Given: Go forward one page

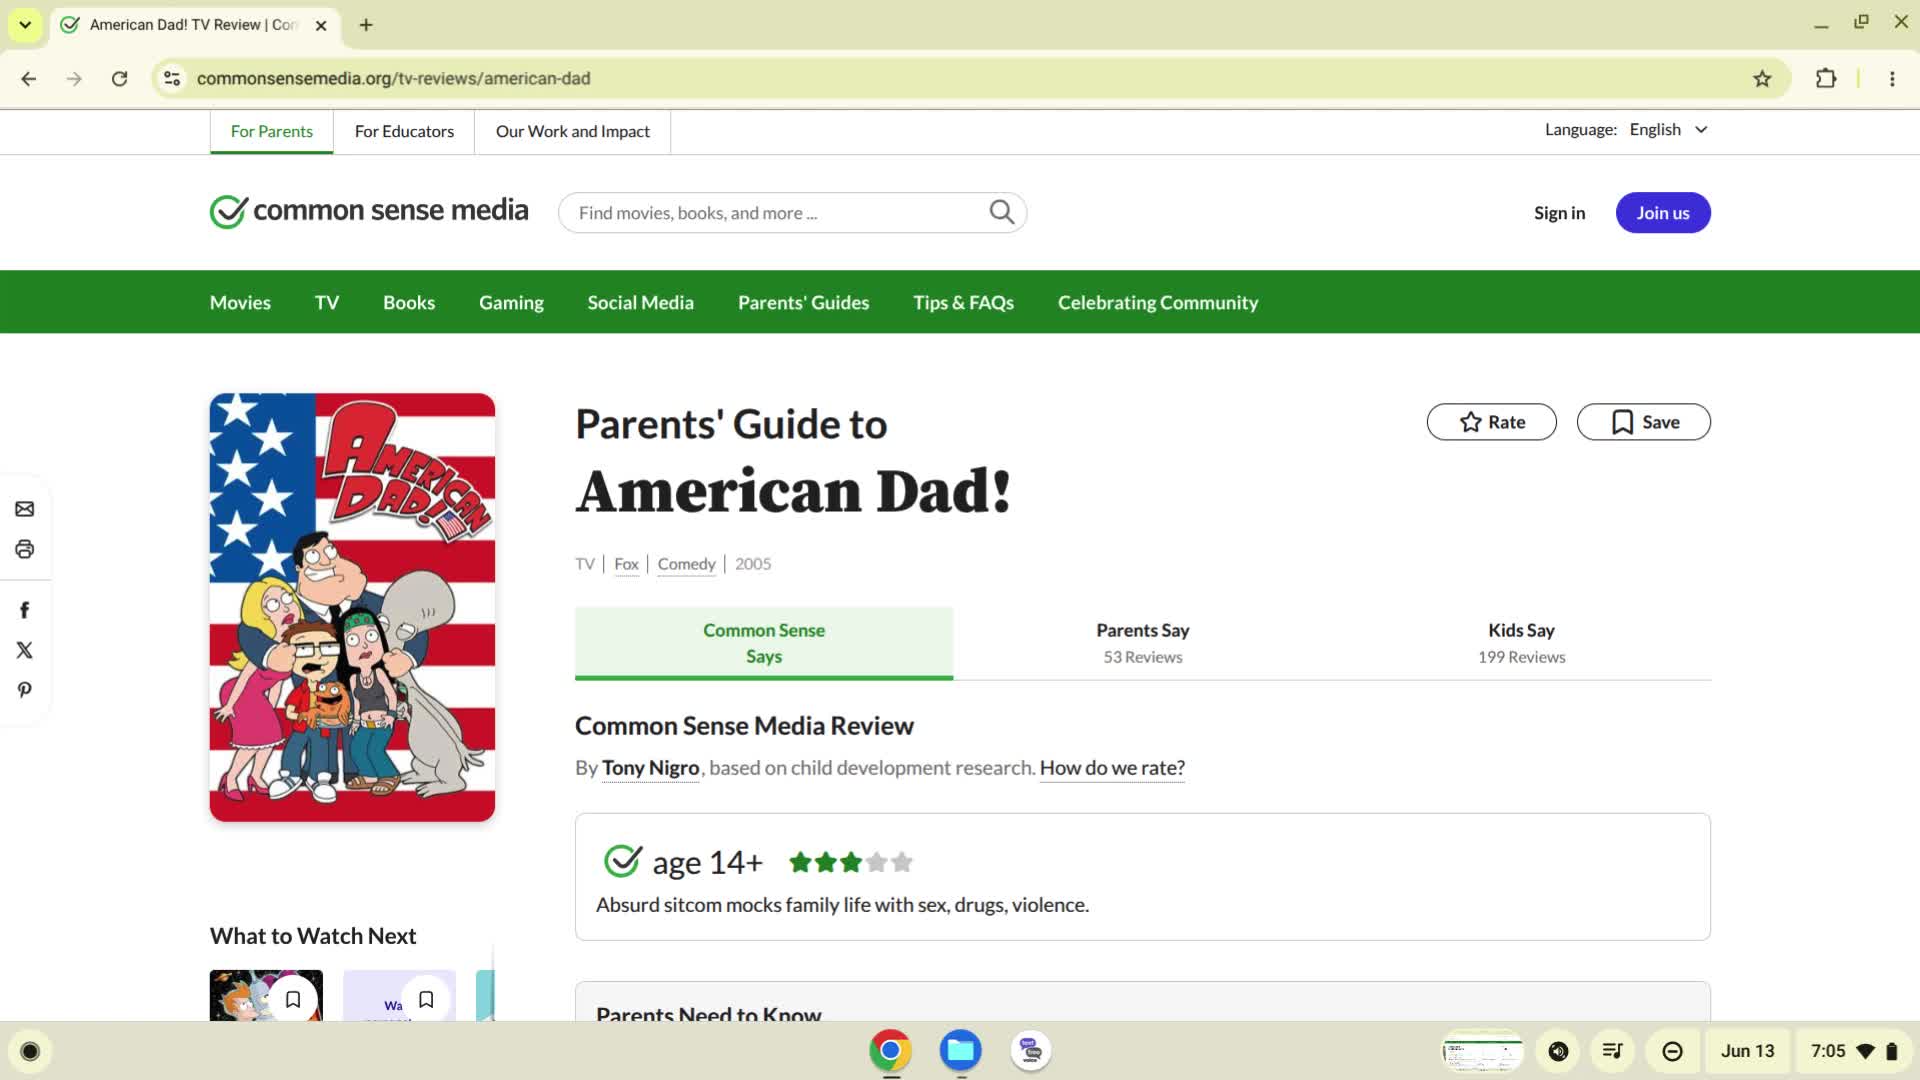Looking at the screenshot, I should [74, 78].
